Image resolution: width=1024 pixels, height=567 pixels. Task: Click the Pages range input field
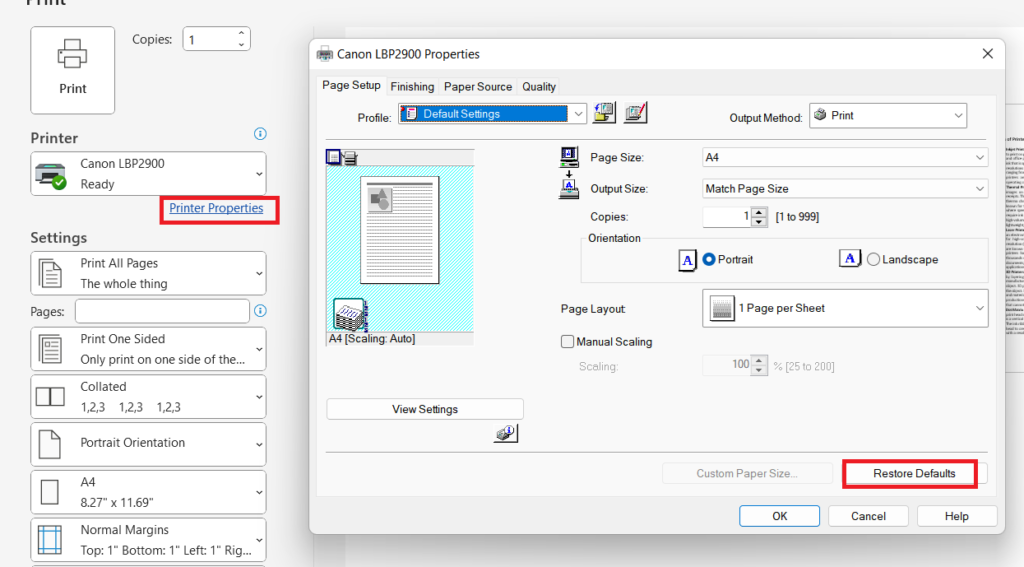pos(162,311)
